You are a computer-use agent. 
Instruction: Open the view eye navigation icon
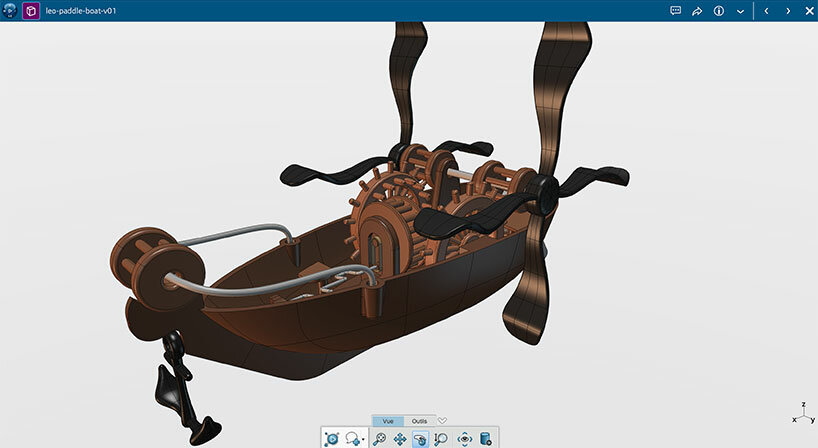(x=464, y=438)
